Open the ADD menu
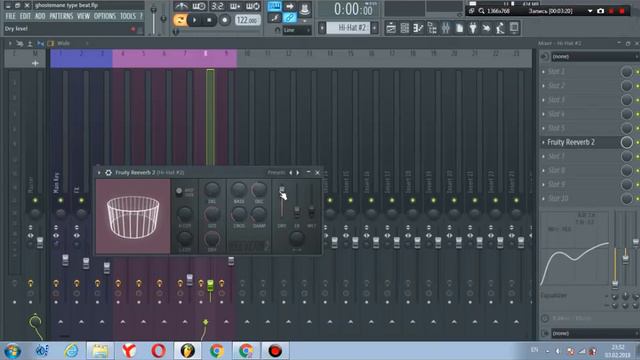The image size is (640, 360). (x=40, y=16)
